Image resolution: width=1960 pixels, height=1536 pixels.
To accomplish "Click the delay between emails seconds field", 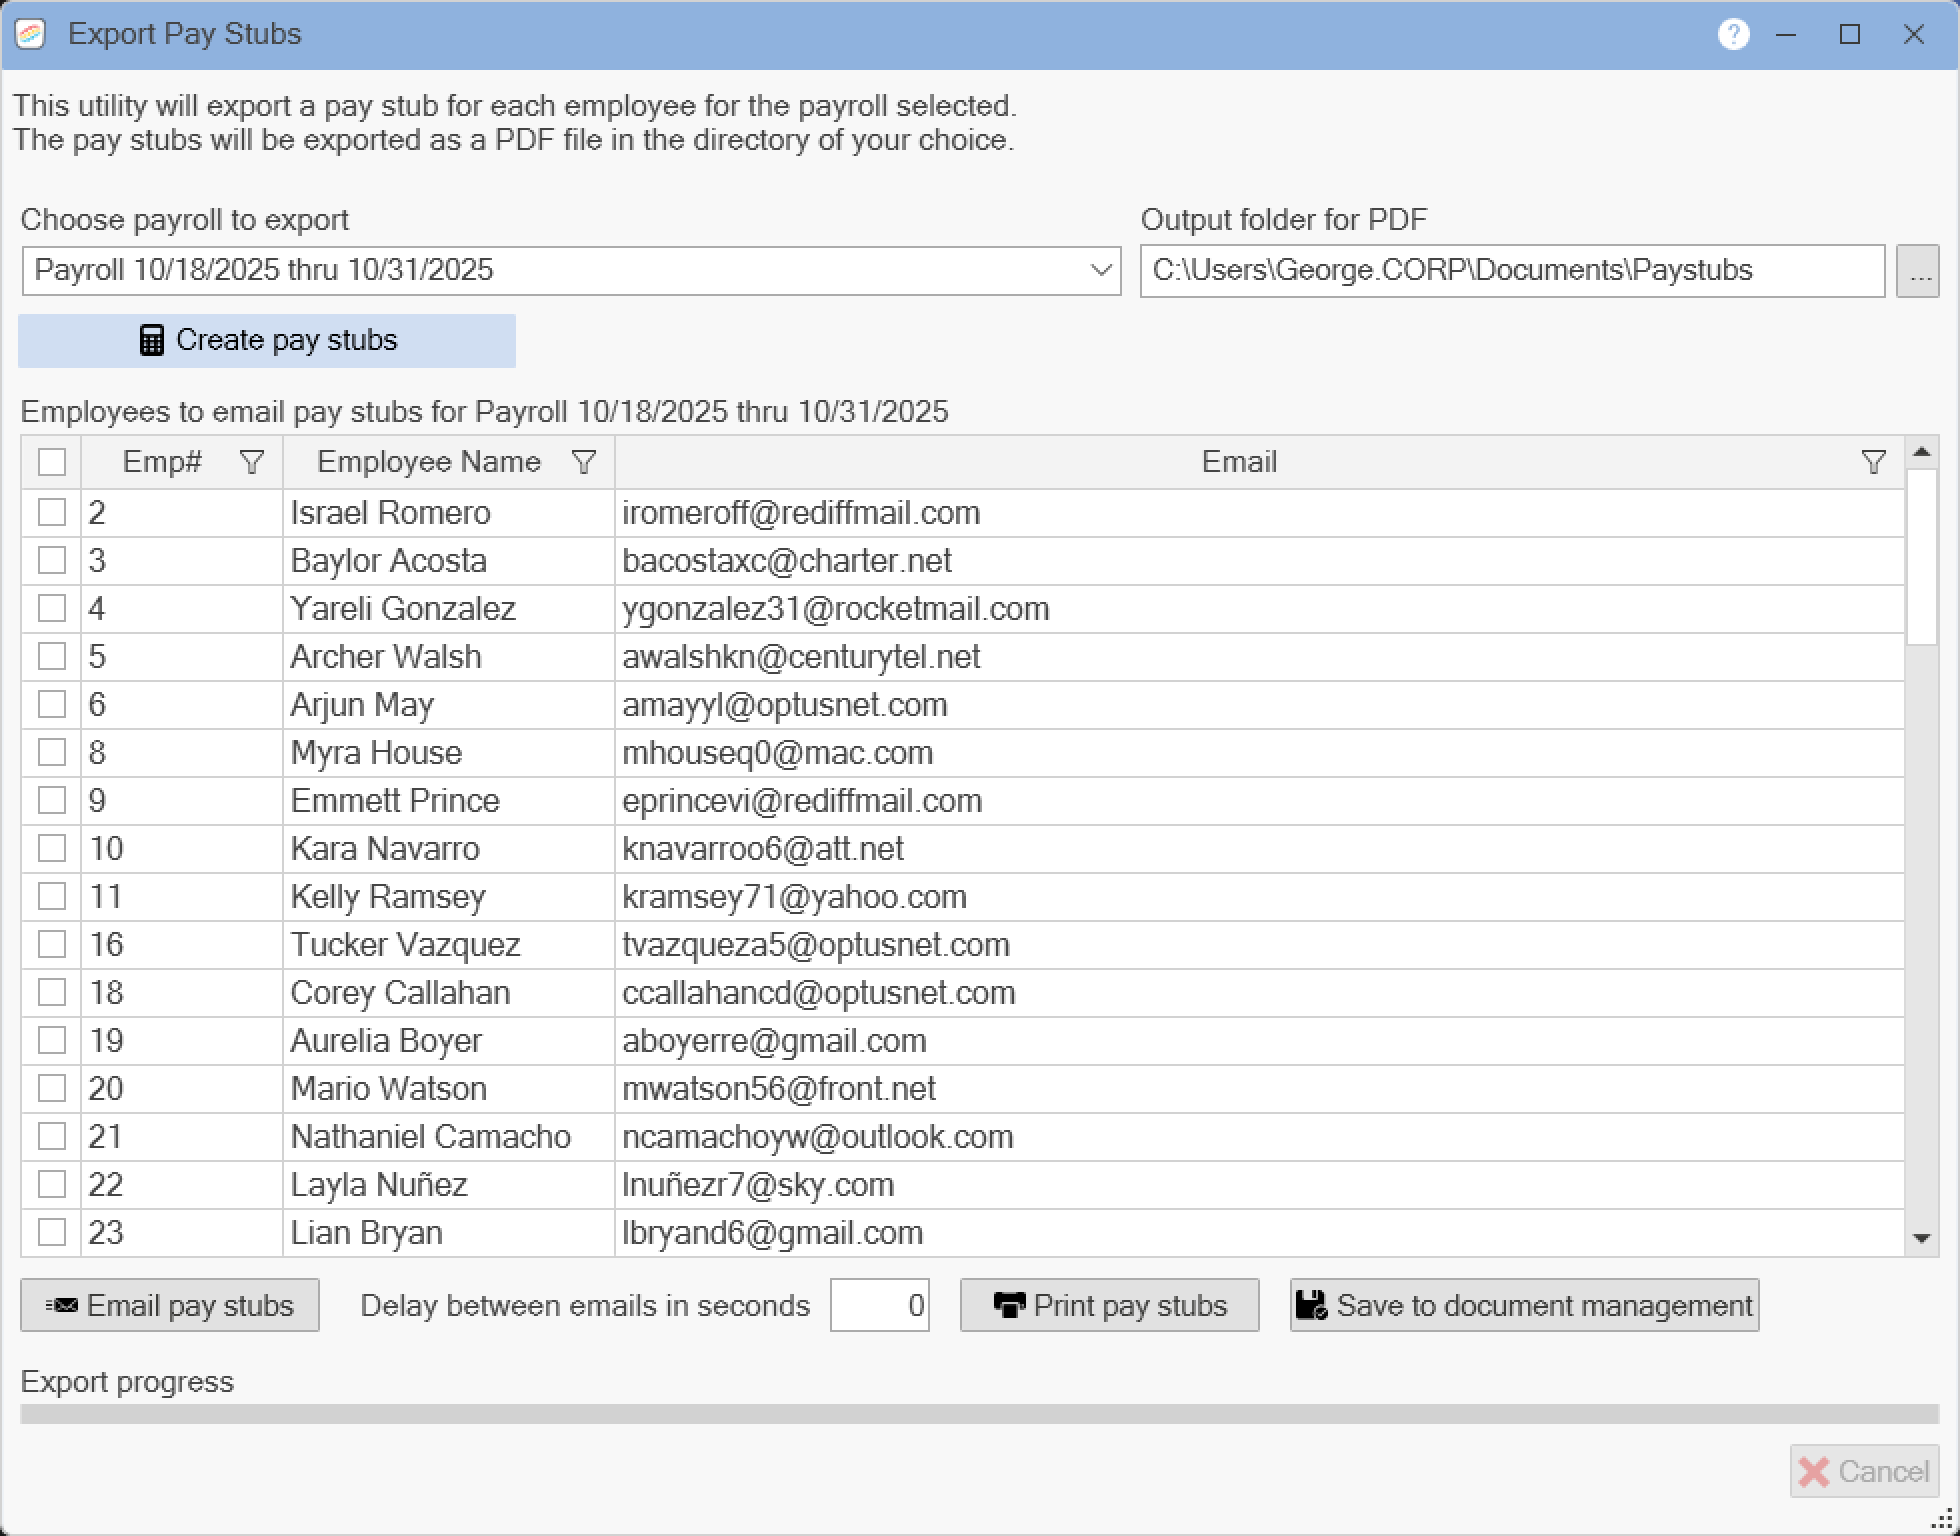I will coord(879,1306).
